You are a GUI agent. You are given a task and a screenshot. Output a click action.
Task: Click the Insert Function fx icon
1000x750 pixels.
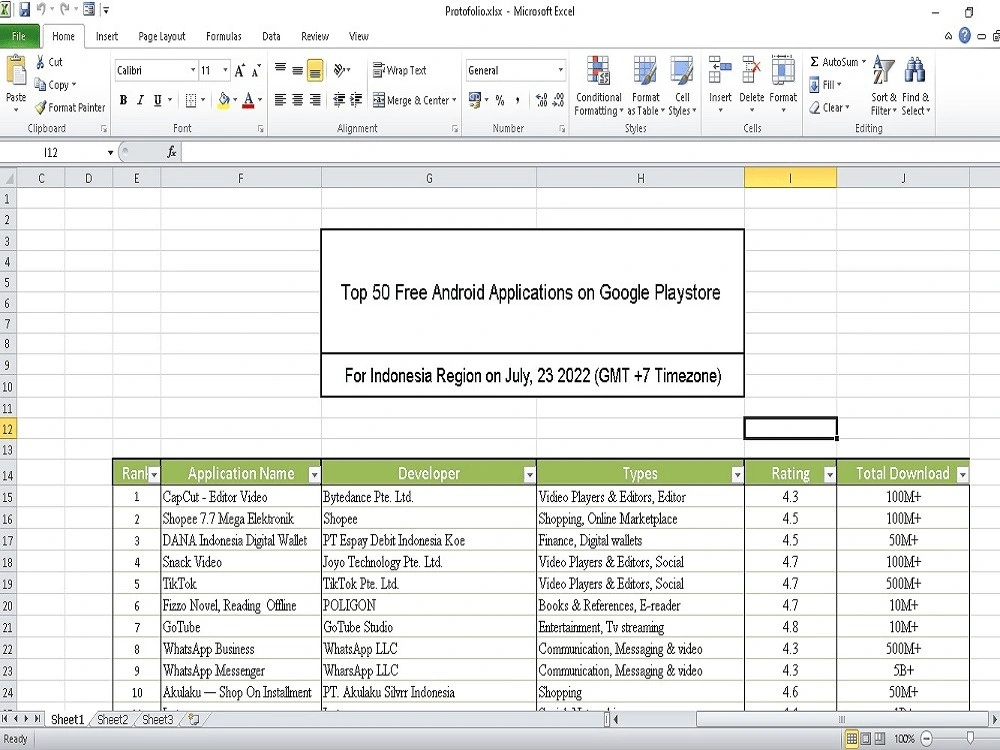tap(172, 152)
